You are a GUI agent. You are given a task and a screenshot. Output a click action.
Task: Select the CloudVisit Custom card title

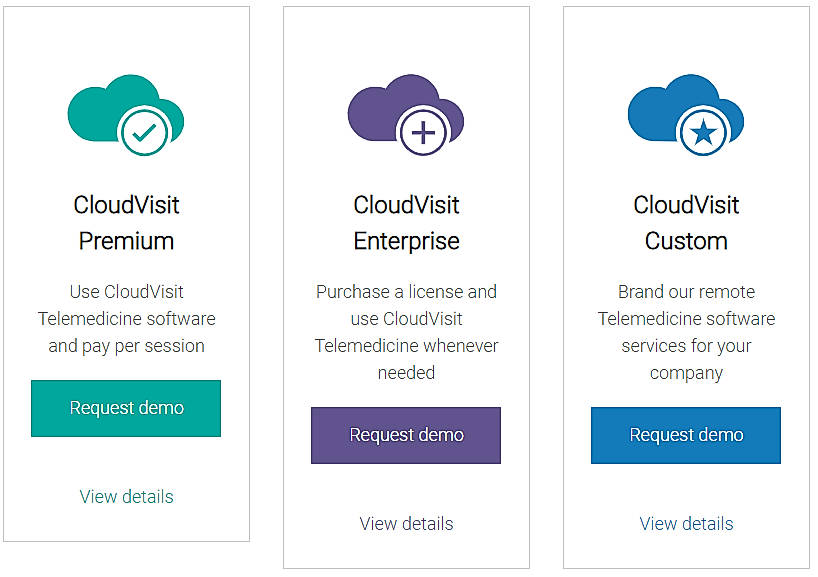point(686,222)
